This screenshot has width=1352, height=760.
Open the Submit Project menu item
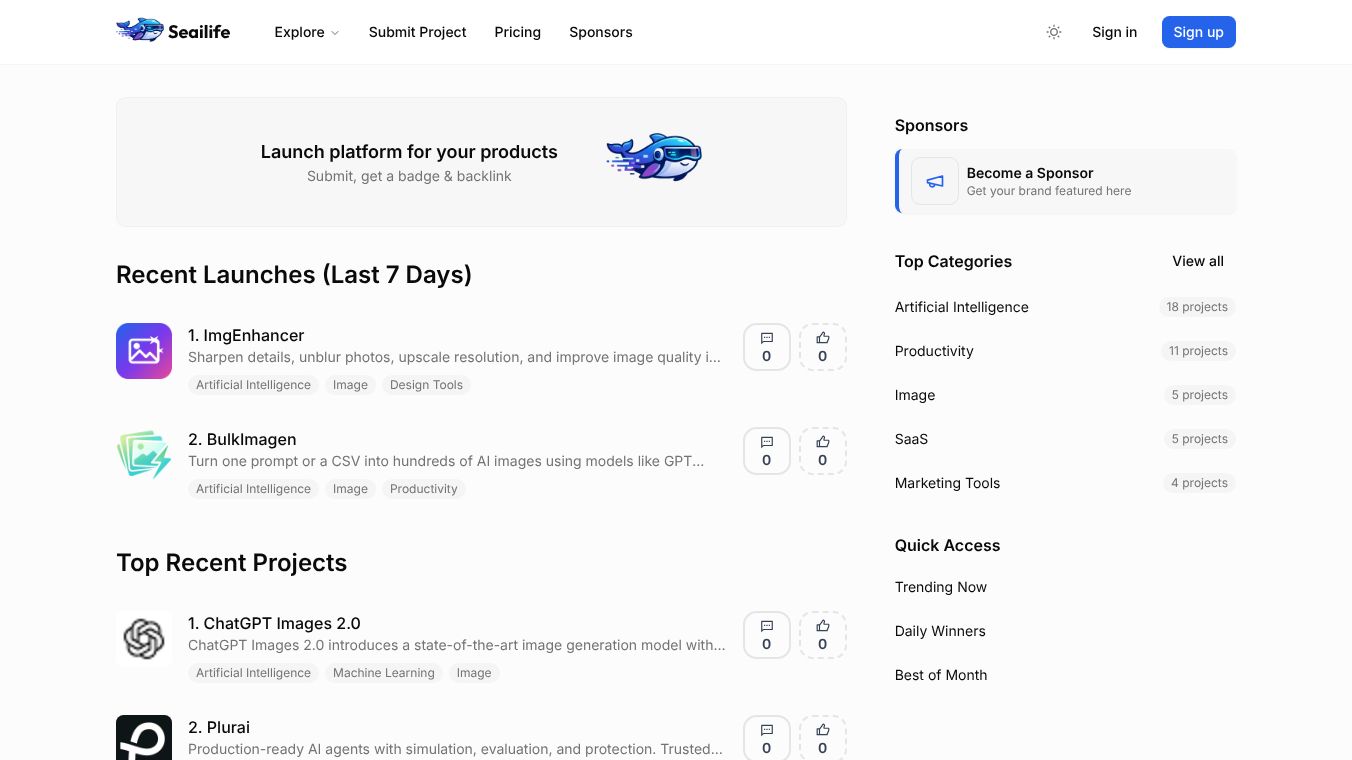point(417,32)
